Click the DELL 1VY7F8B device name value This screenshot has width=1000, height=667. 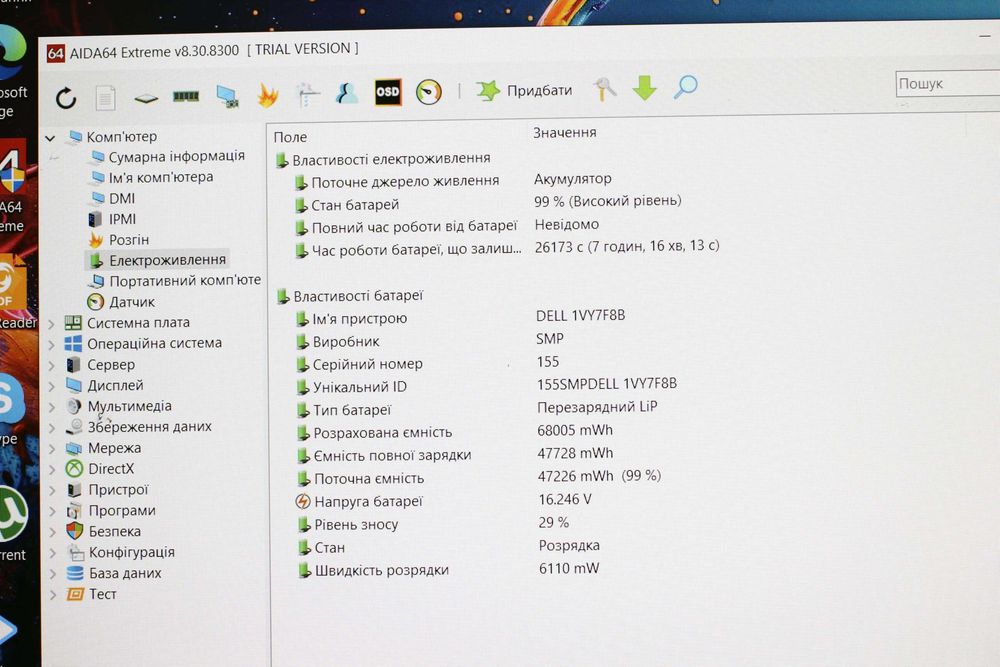(x=580, y=316)
